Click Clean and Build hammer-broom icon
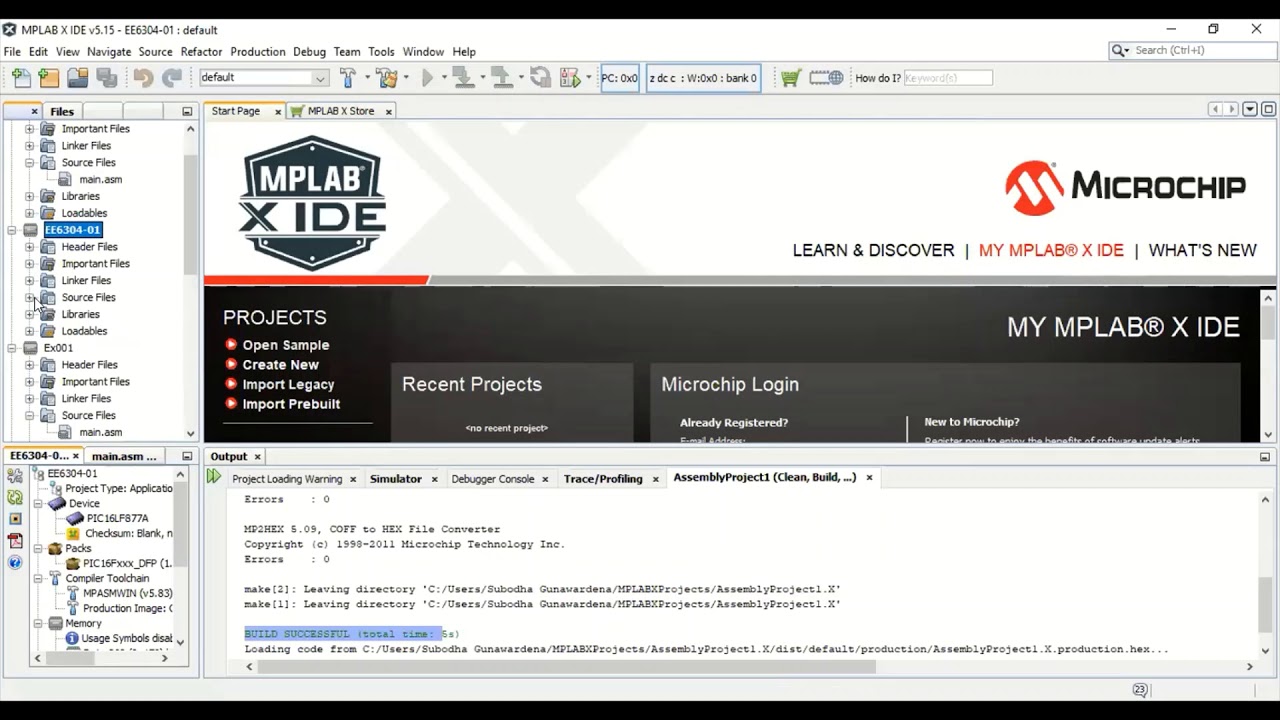The height and width of the screenshot is (720, 1280). coord(386,78)
